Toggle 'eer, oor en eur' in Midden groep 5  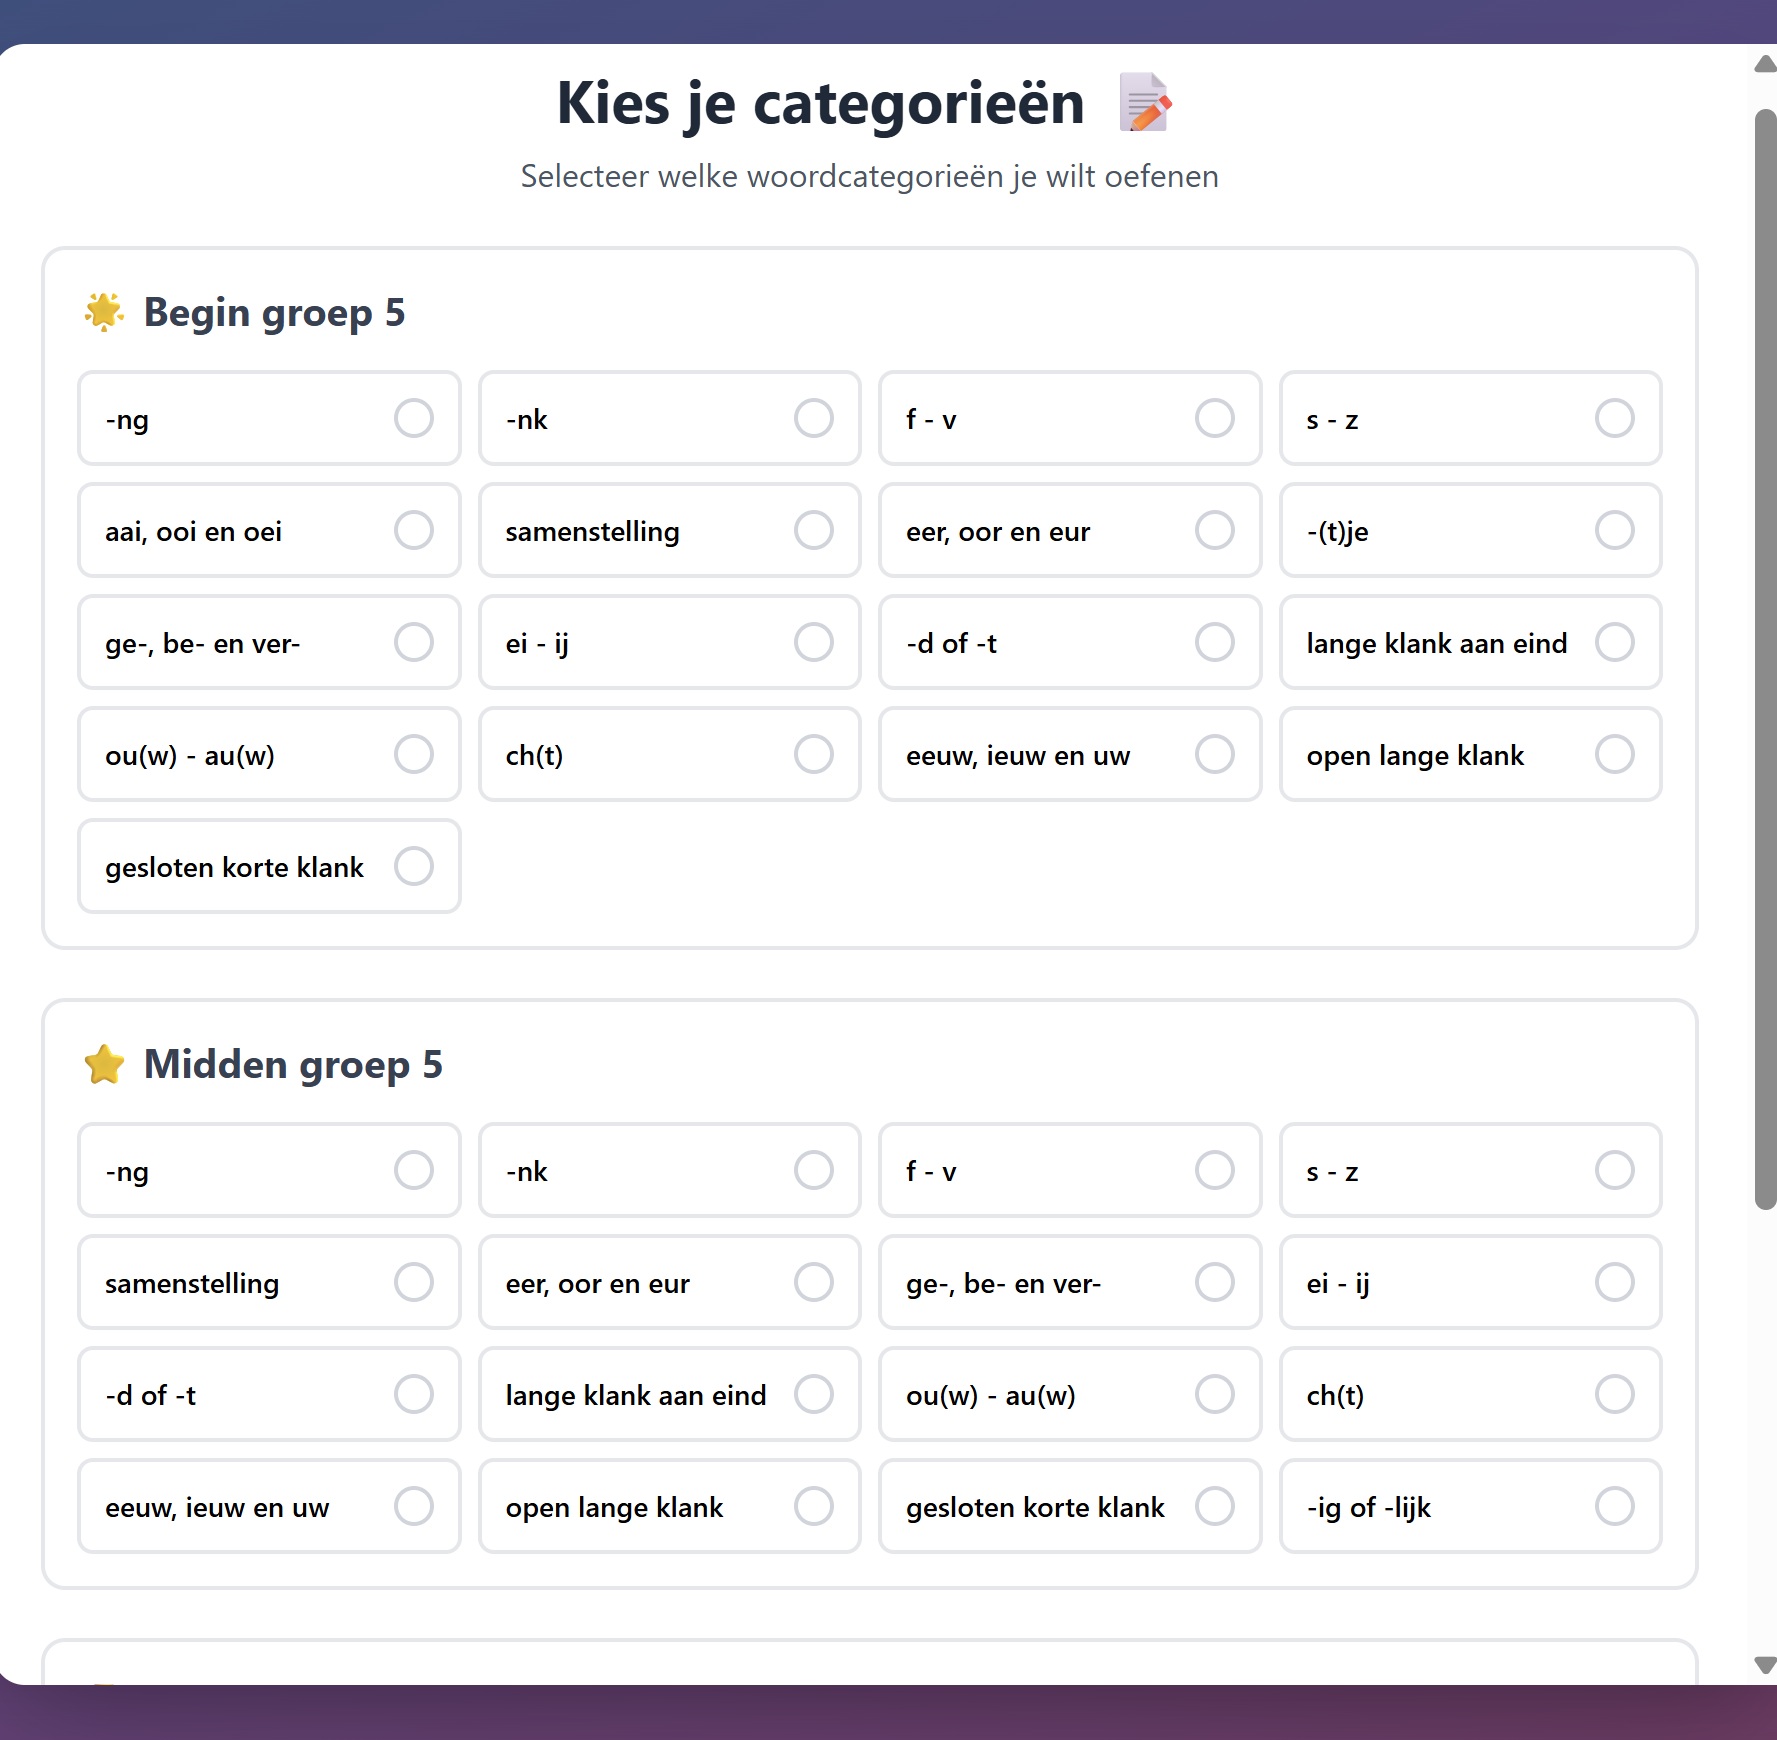point(669,1282)
